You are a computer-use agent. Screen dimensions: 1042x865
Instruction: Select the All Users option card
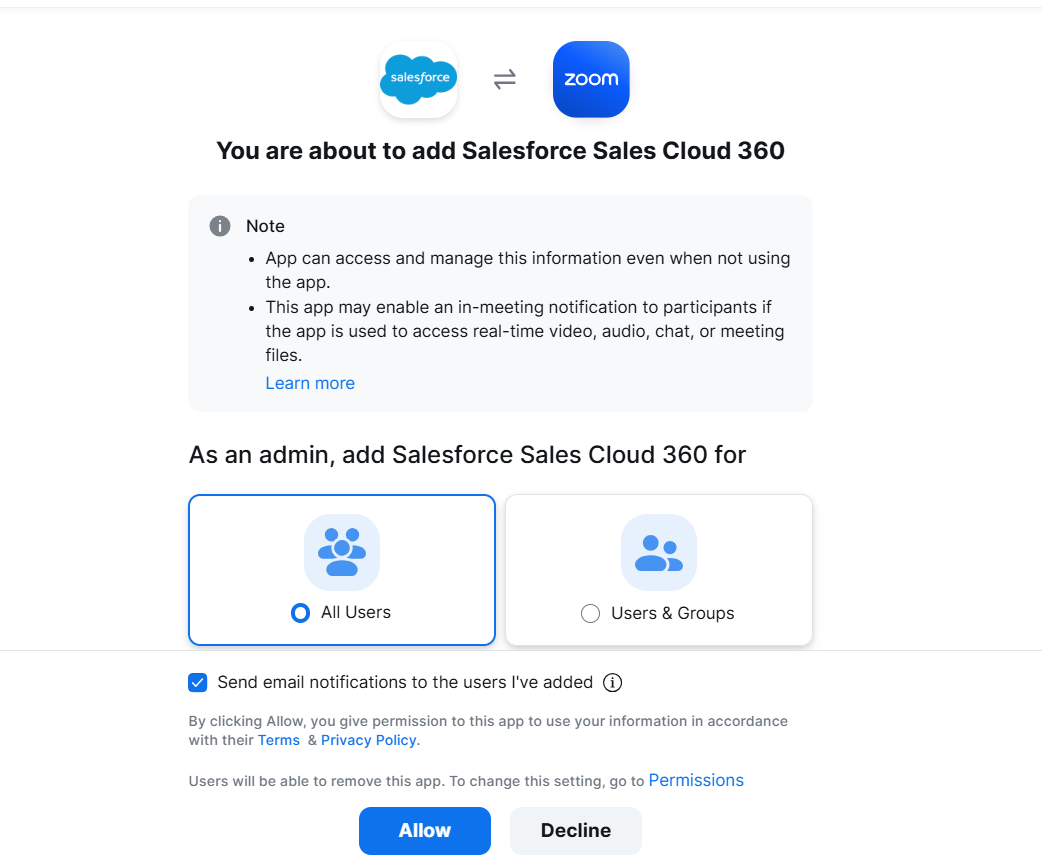[342, 570]
